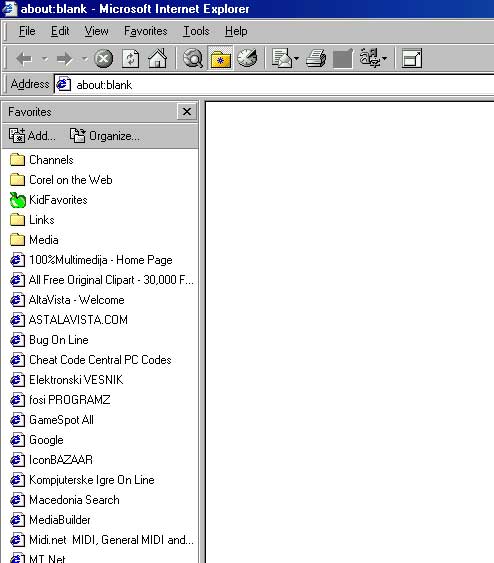Image resolution: width=494 pixels, height=563 pixels.
Task: Open All Free Original Clipart favorite
Action: pos(102,280)
